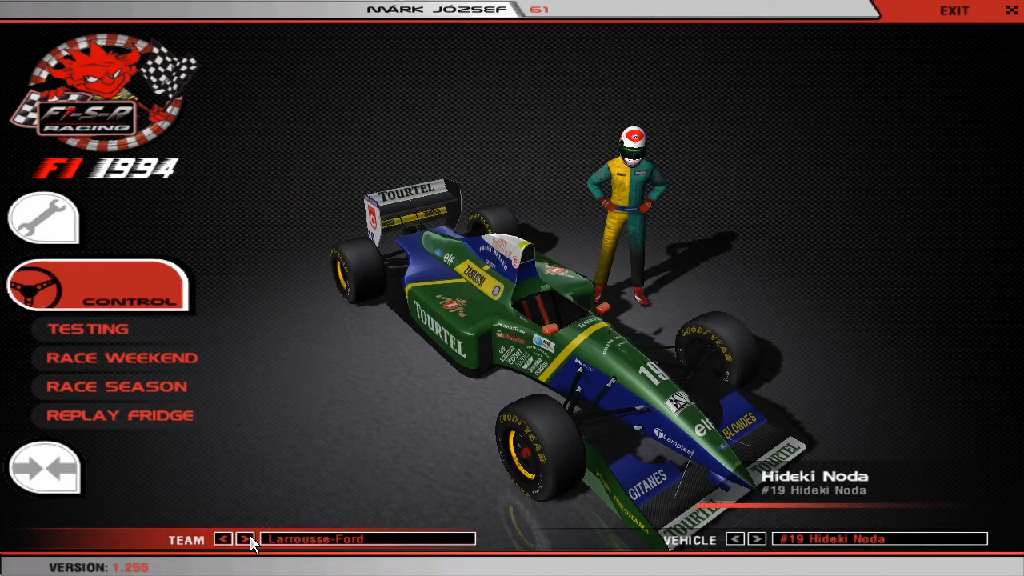Open the Testing menu item
Image resolution: width=1024 pixels, height=576 pixels.
pos(88,329)
